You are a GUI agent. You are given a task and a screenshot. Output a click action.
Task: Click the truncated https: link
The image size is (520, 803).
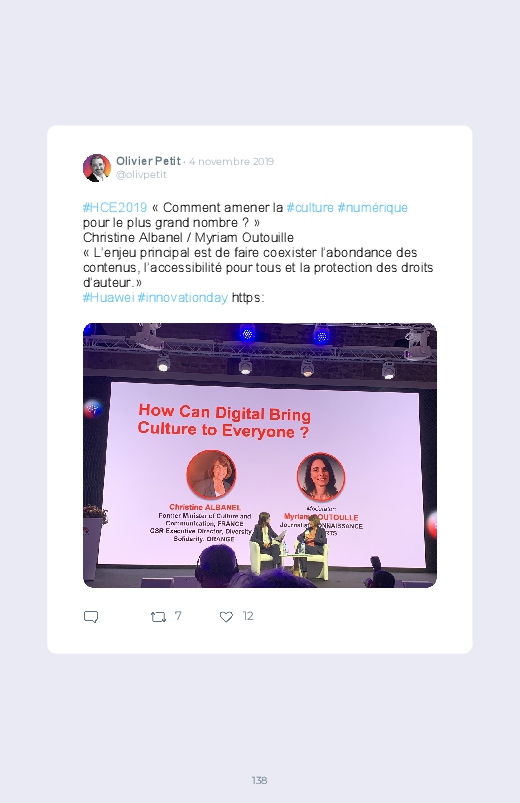(248, 298)
